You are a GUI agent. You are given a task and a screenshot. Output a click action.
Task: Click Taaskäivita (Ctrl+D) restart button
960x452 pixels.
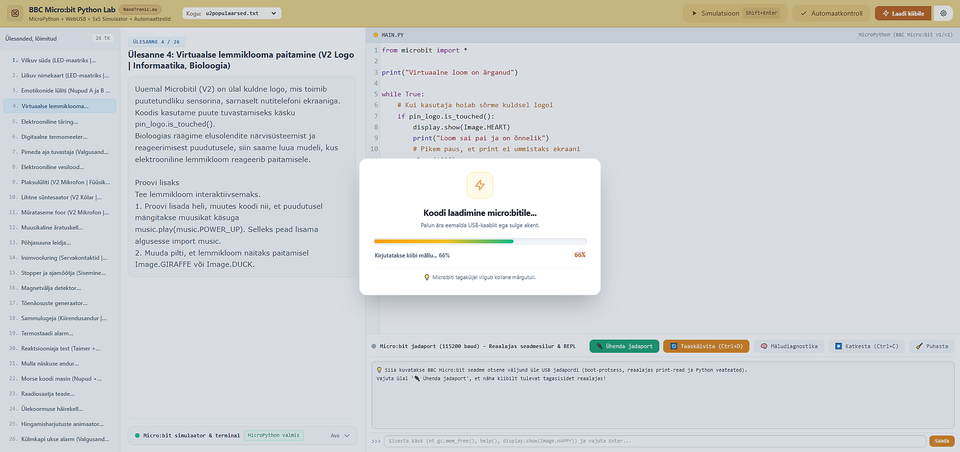click(706, 346)
